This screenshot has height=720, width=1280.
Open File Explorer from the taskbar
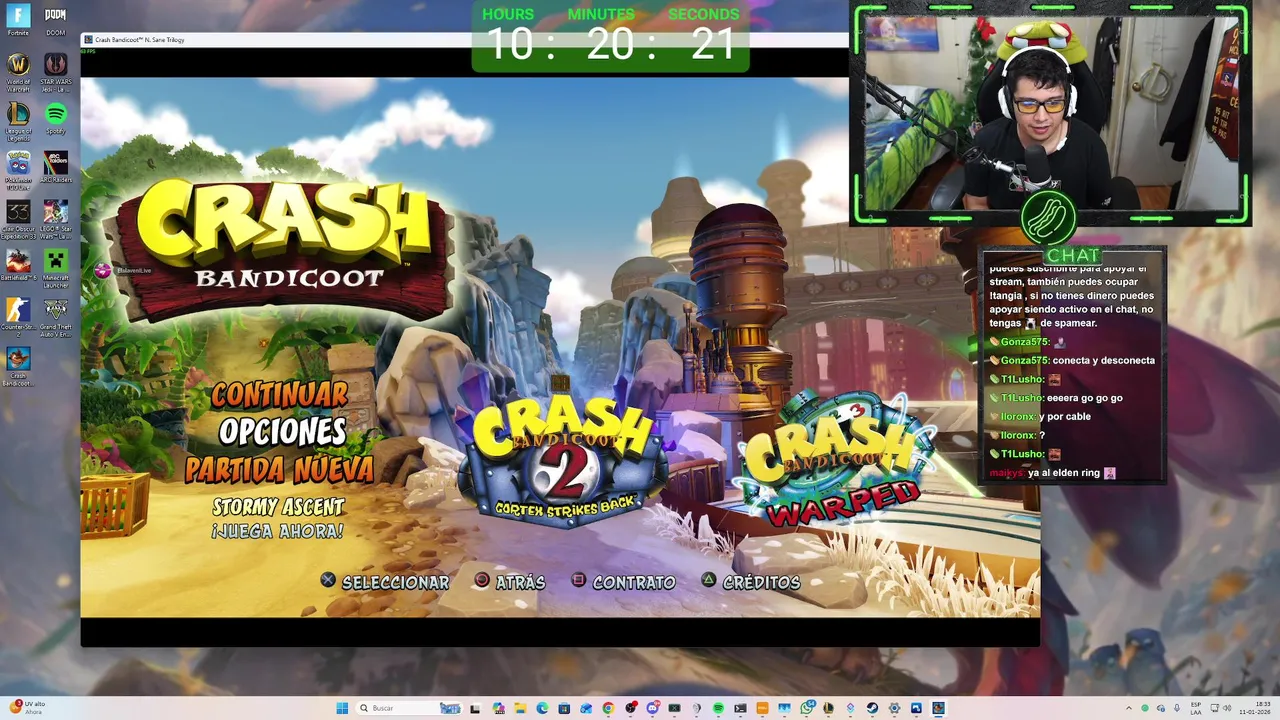[520, 708]
